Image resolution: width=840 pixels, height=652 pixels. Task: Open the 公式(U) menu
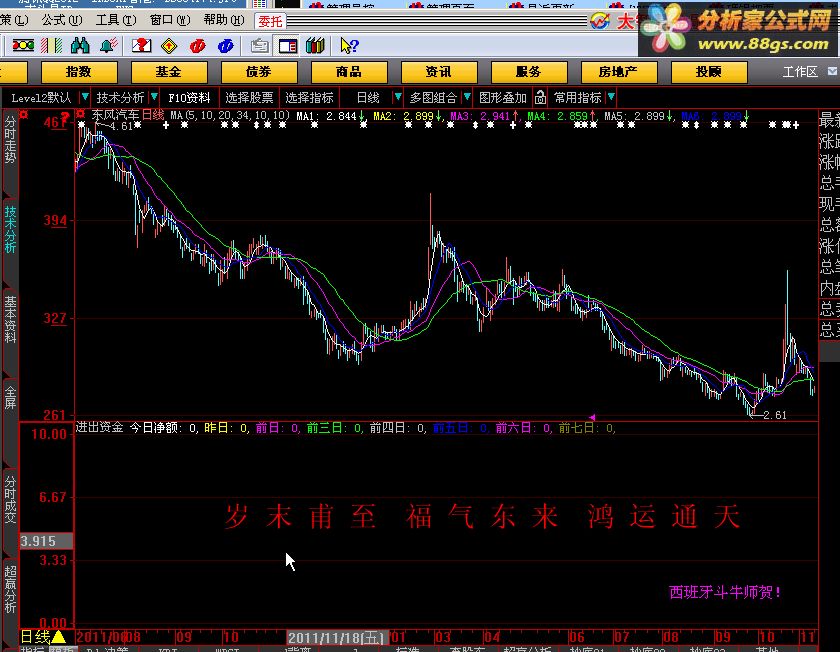pyautogui.click(x=62, y=20)
